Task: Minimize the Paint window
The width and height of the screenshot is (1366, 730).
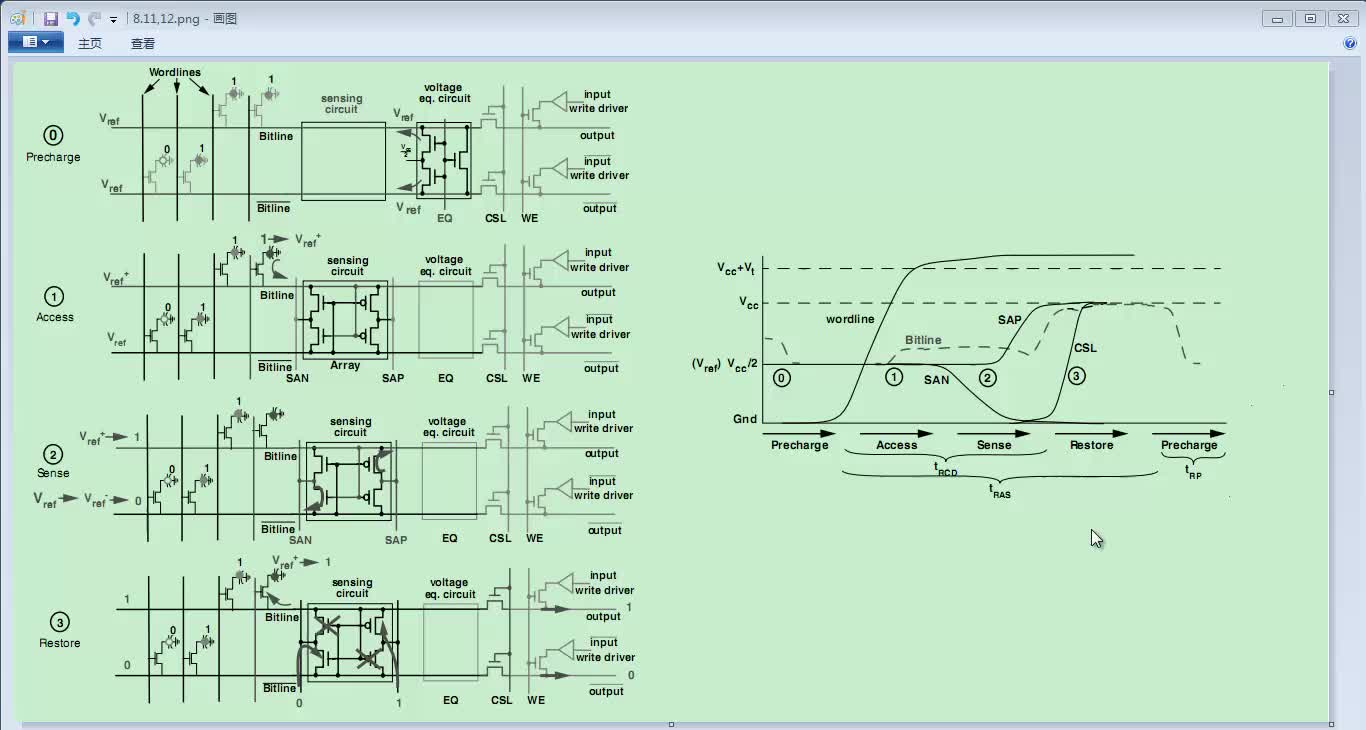Action: pos(1278,18)
